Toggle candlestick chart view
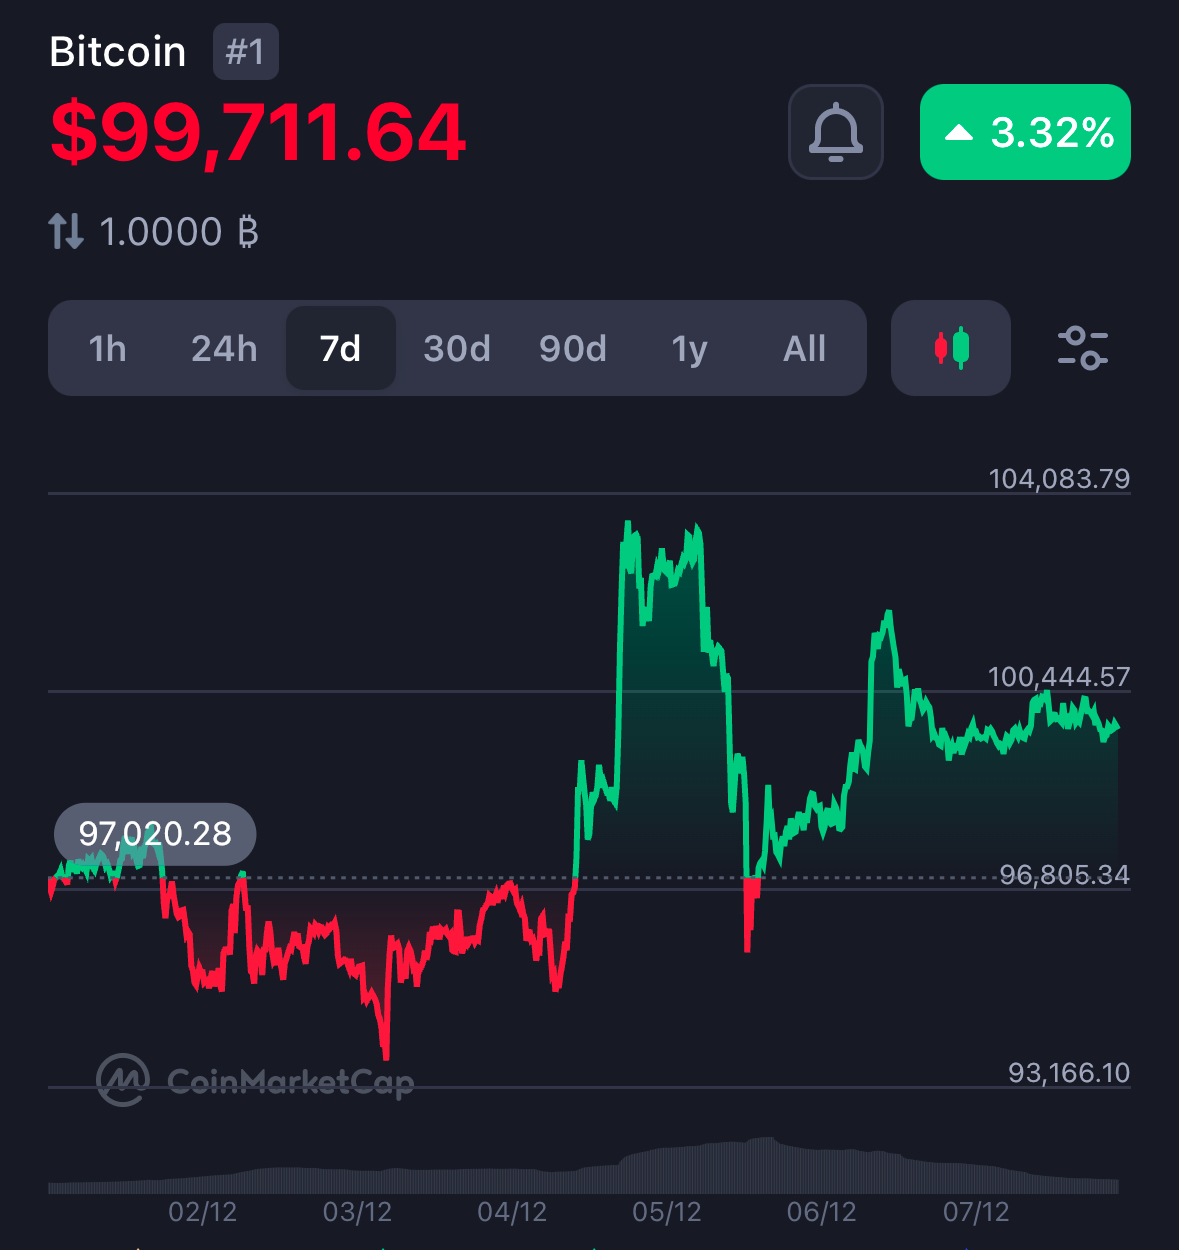The width and height of the screenshot is (1179, 1250). [951, 348]
